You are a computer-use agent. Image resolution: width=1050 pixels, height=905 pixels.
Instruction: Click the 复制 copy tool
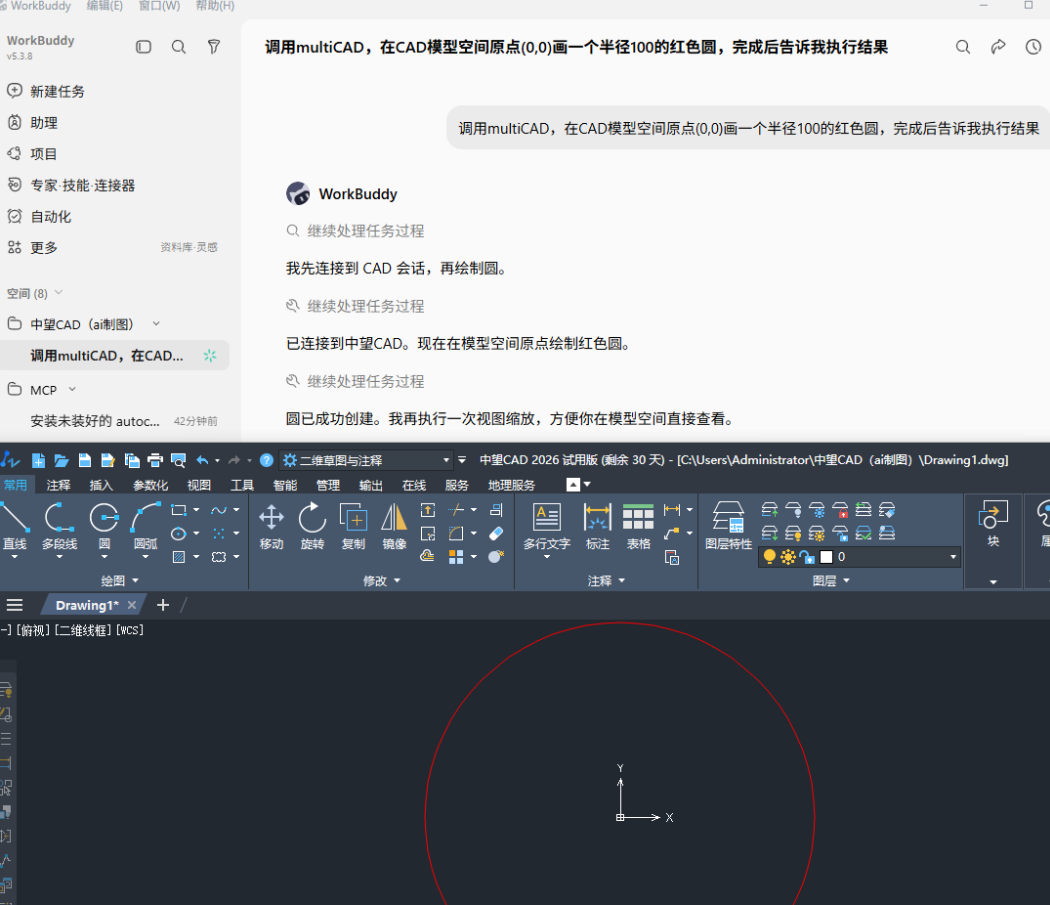point(353,527)
